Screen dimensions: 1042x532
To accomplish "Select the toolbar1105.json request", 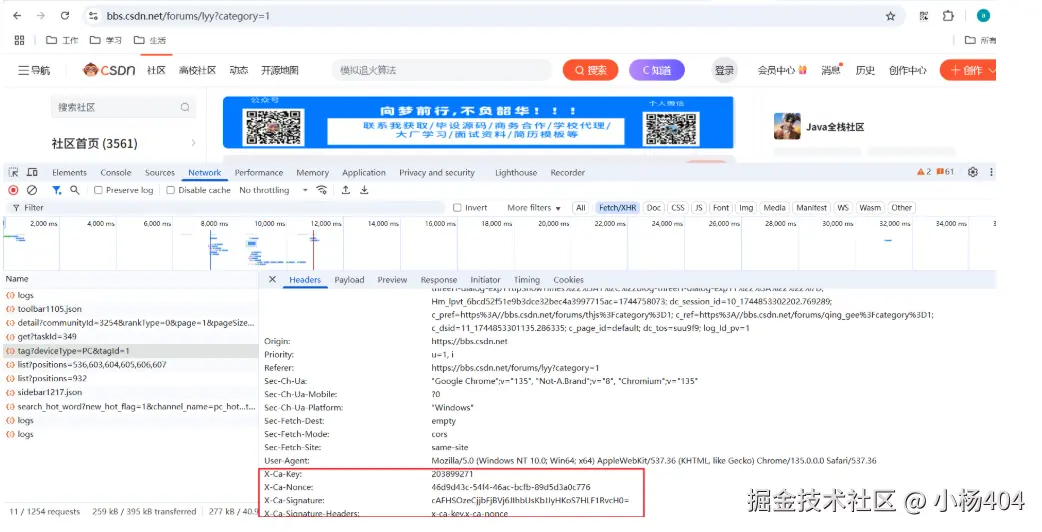I will pyautogui.click(x=50, y=309).
